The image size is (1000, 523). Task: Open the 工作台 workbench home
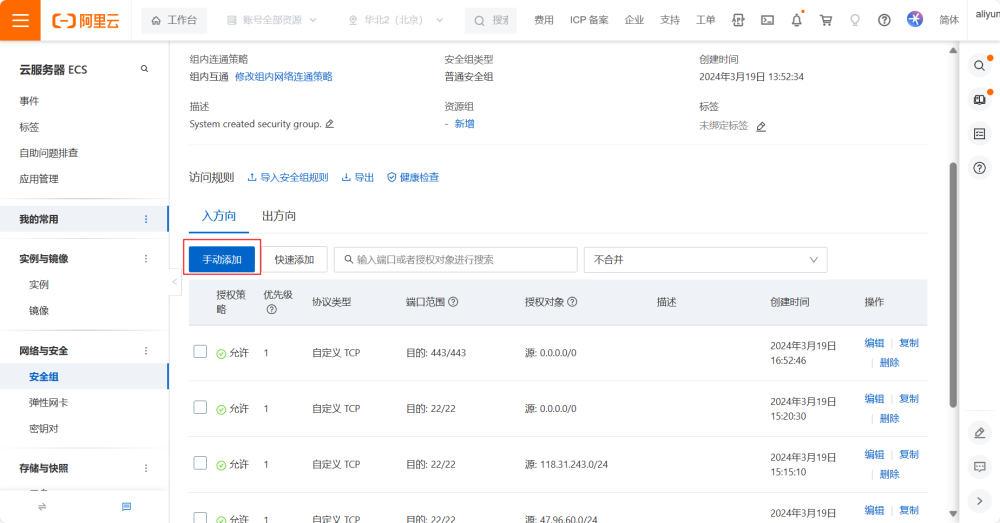174,20
